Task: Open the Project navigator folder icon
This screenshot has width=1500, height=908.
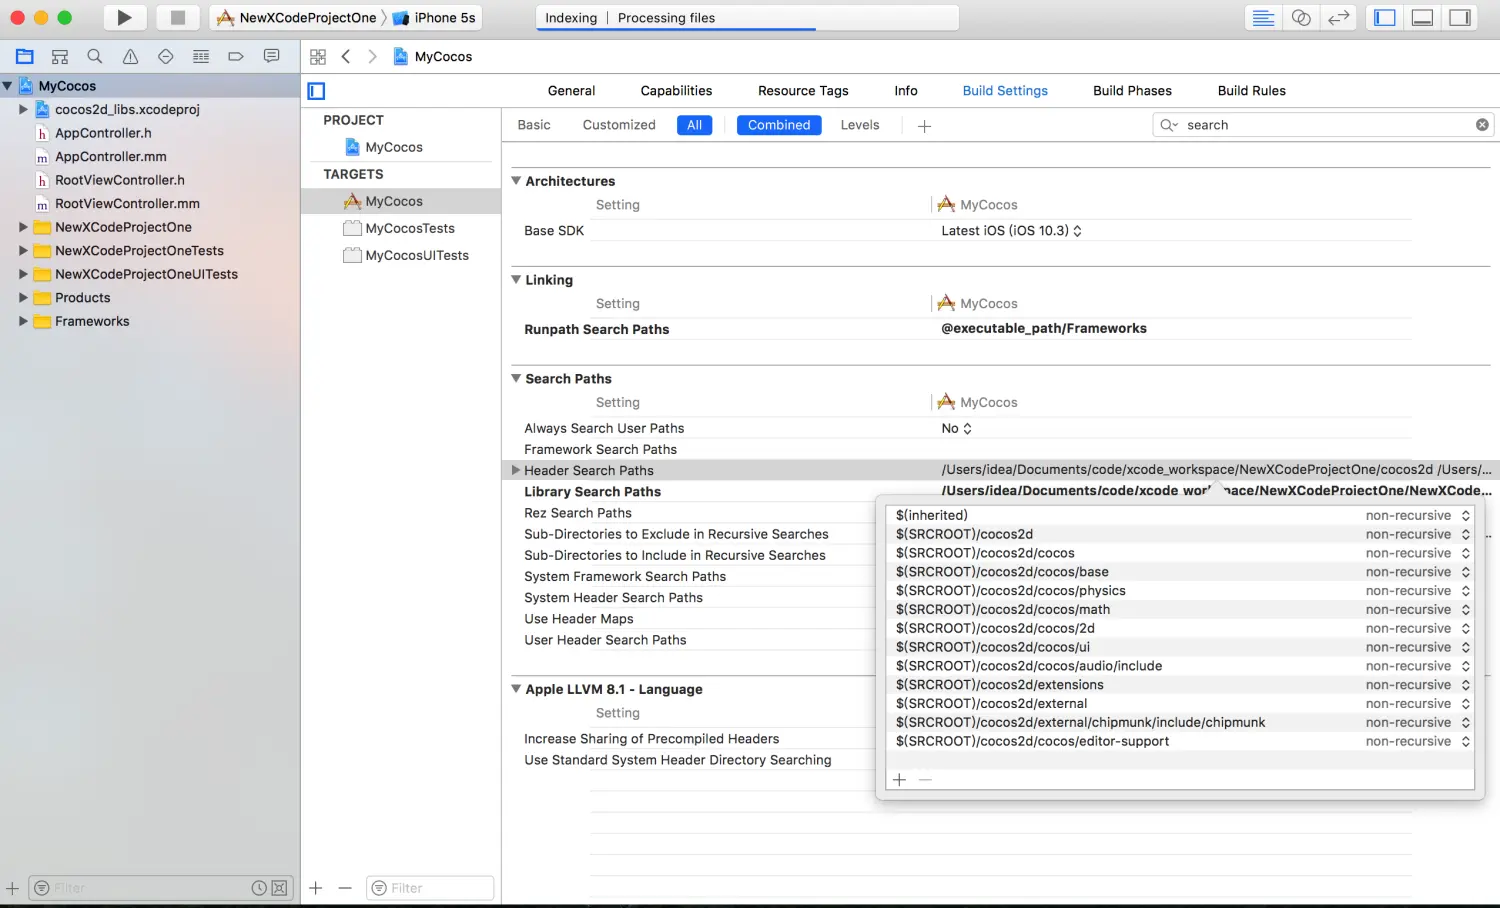Action: (25, 57)
